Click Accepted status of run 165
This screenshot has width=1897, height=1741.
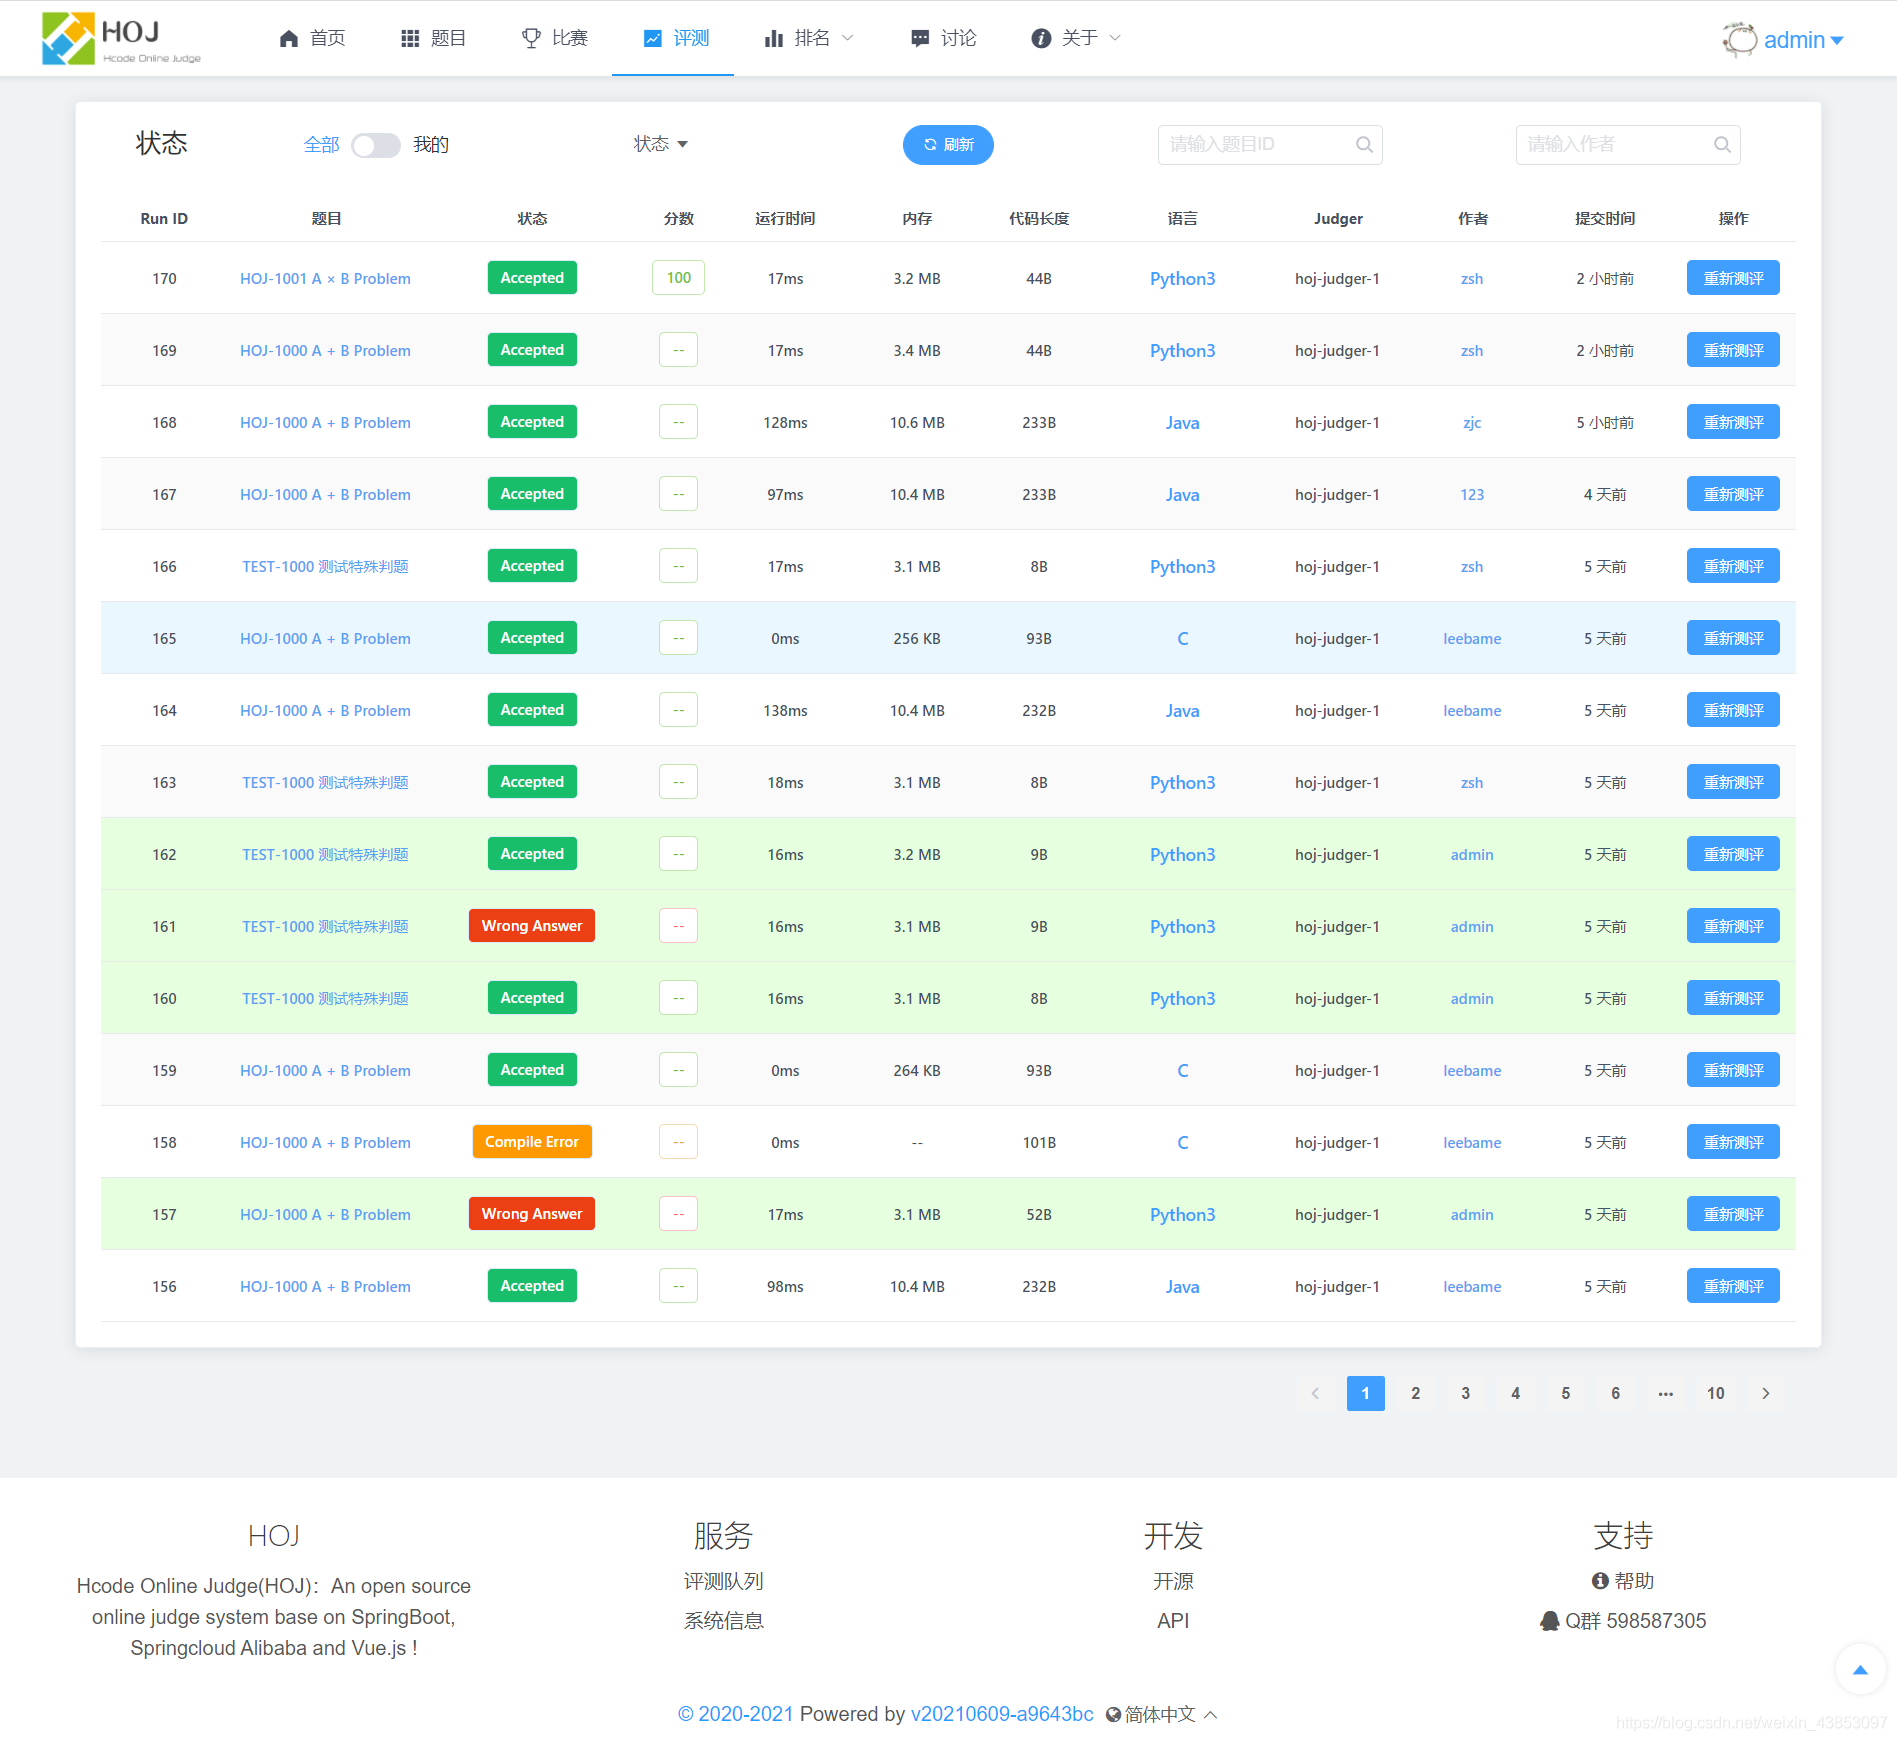[532, 638]
